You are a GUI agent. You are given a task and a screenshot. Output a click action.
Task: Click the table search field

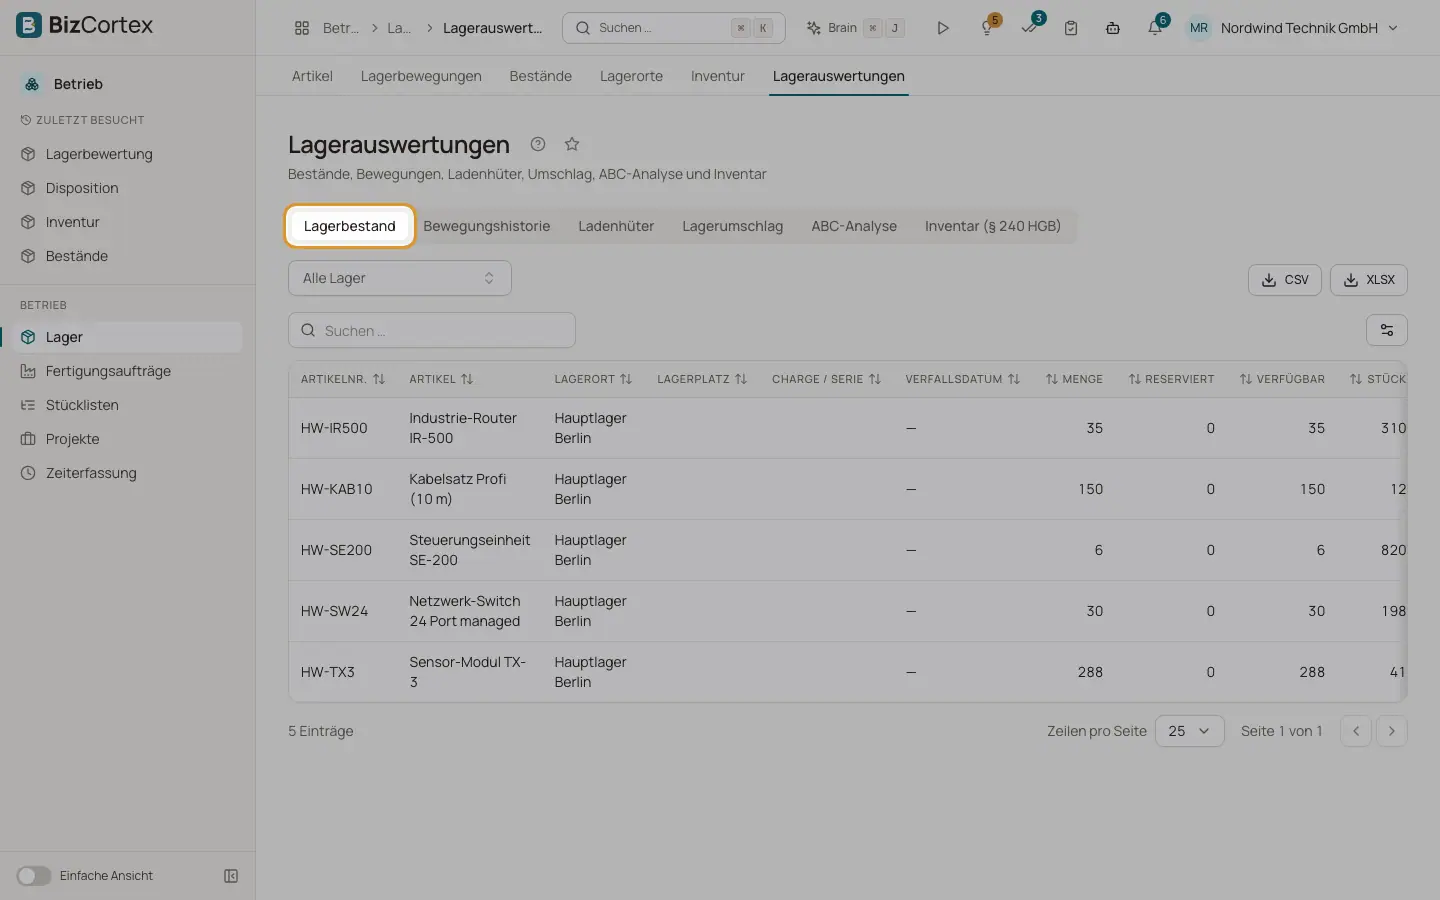(432, 330)
